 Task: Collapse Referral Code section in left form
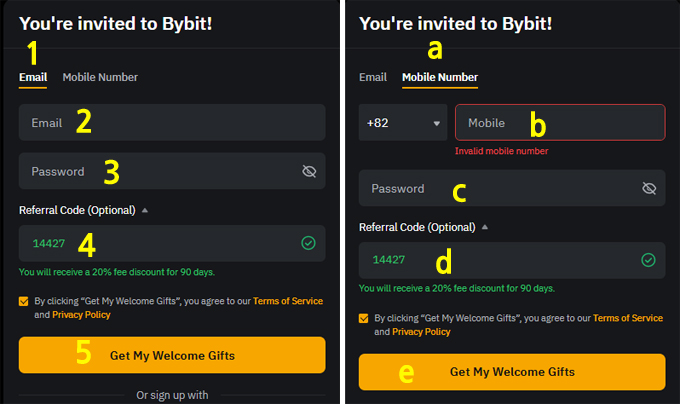145,210
